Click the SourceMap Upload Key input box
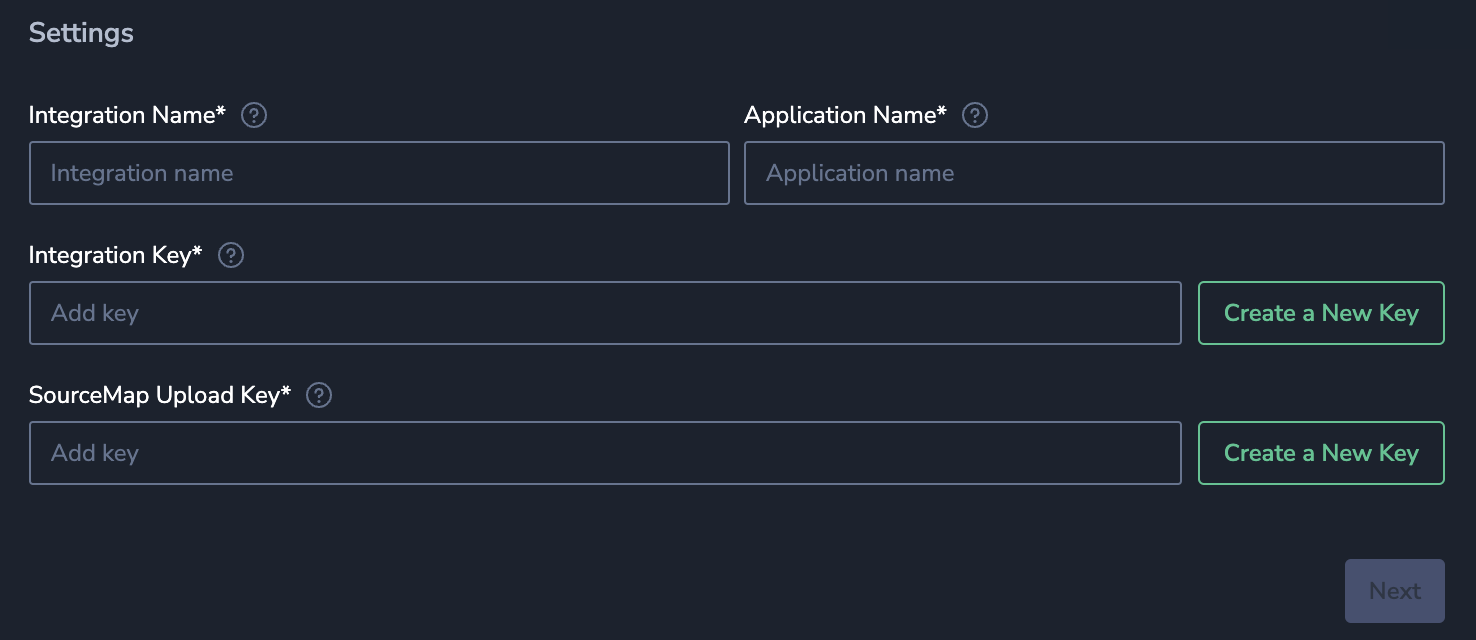Screen dimensions: 1476x640 pyautogui.click(x=605, y=453)
